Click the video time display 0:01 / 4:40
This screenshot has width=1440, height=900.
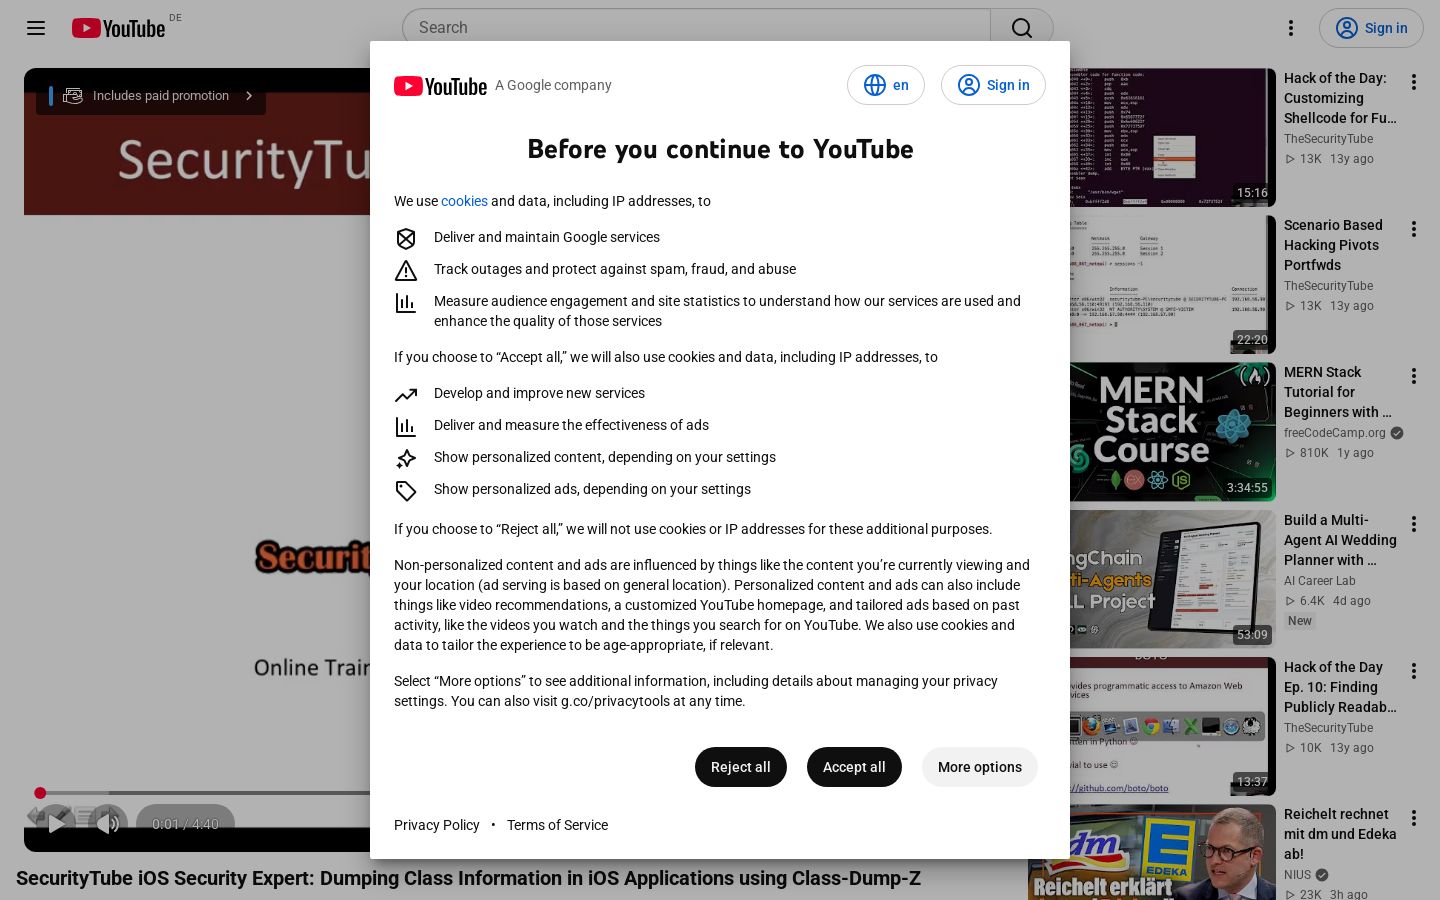coord(185,824)
